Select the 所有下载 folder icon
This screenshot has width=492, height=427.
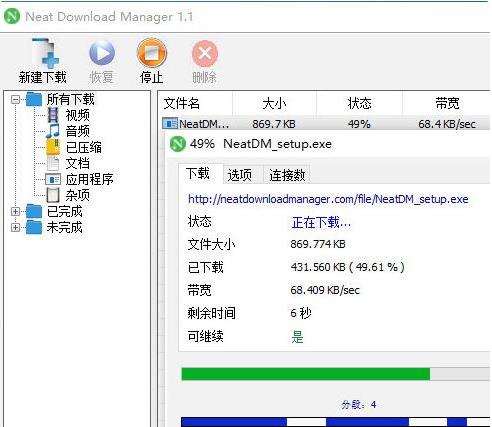click(x=34, y=99)
